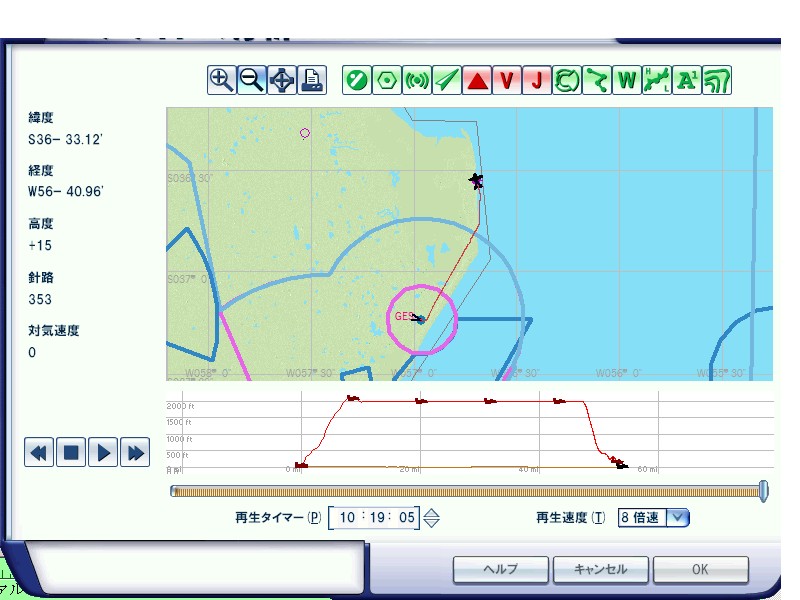Click the replay timeline slider handle
This screenshot has height=600, width=800.
(764, 490)
